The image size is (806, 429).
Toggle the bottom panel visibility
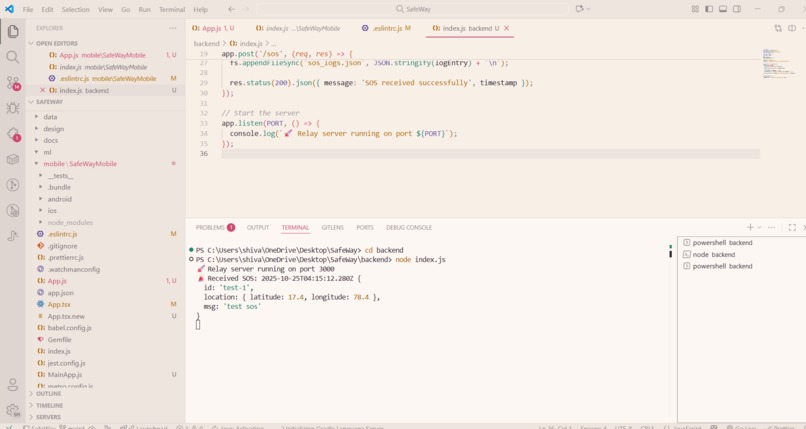point(723,9)
